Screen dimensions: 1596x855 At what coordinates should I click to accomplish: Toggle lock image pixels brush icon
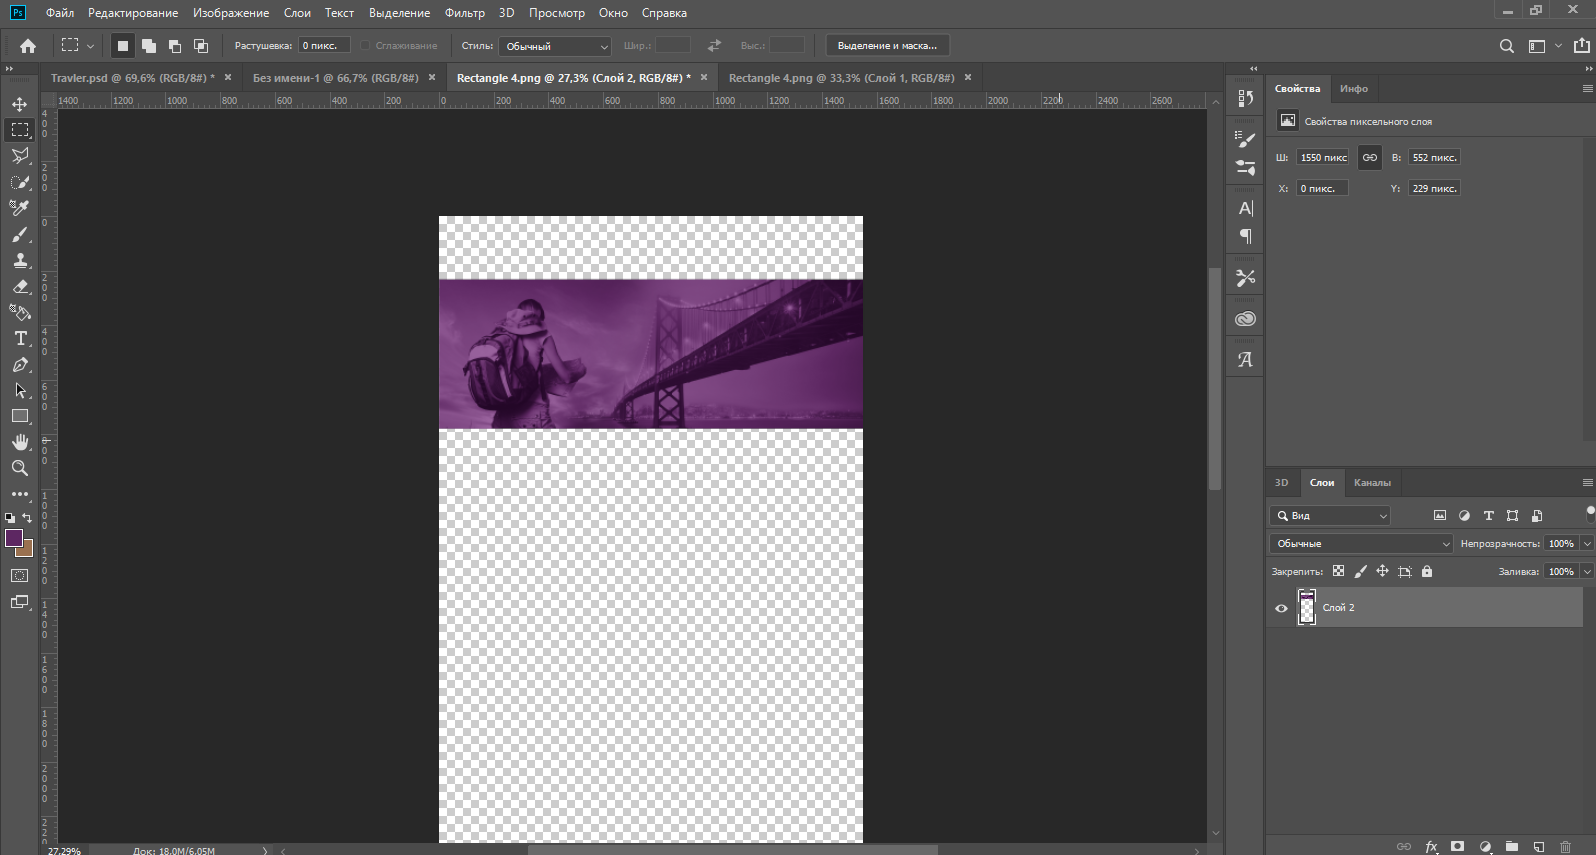pos(1360,571)
